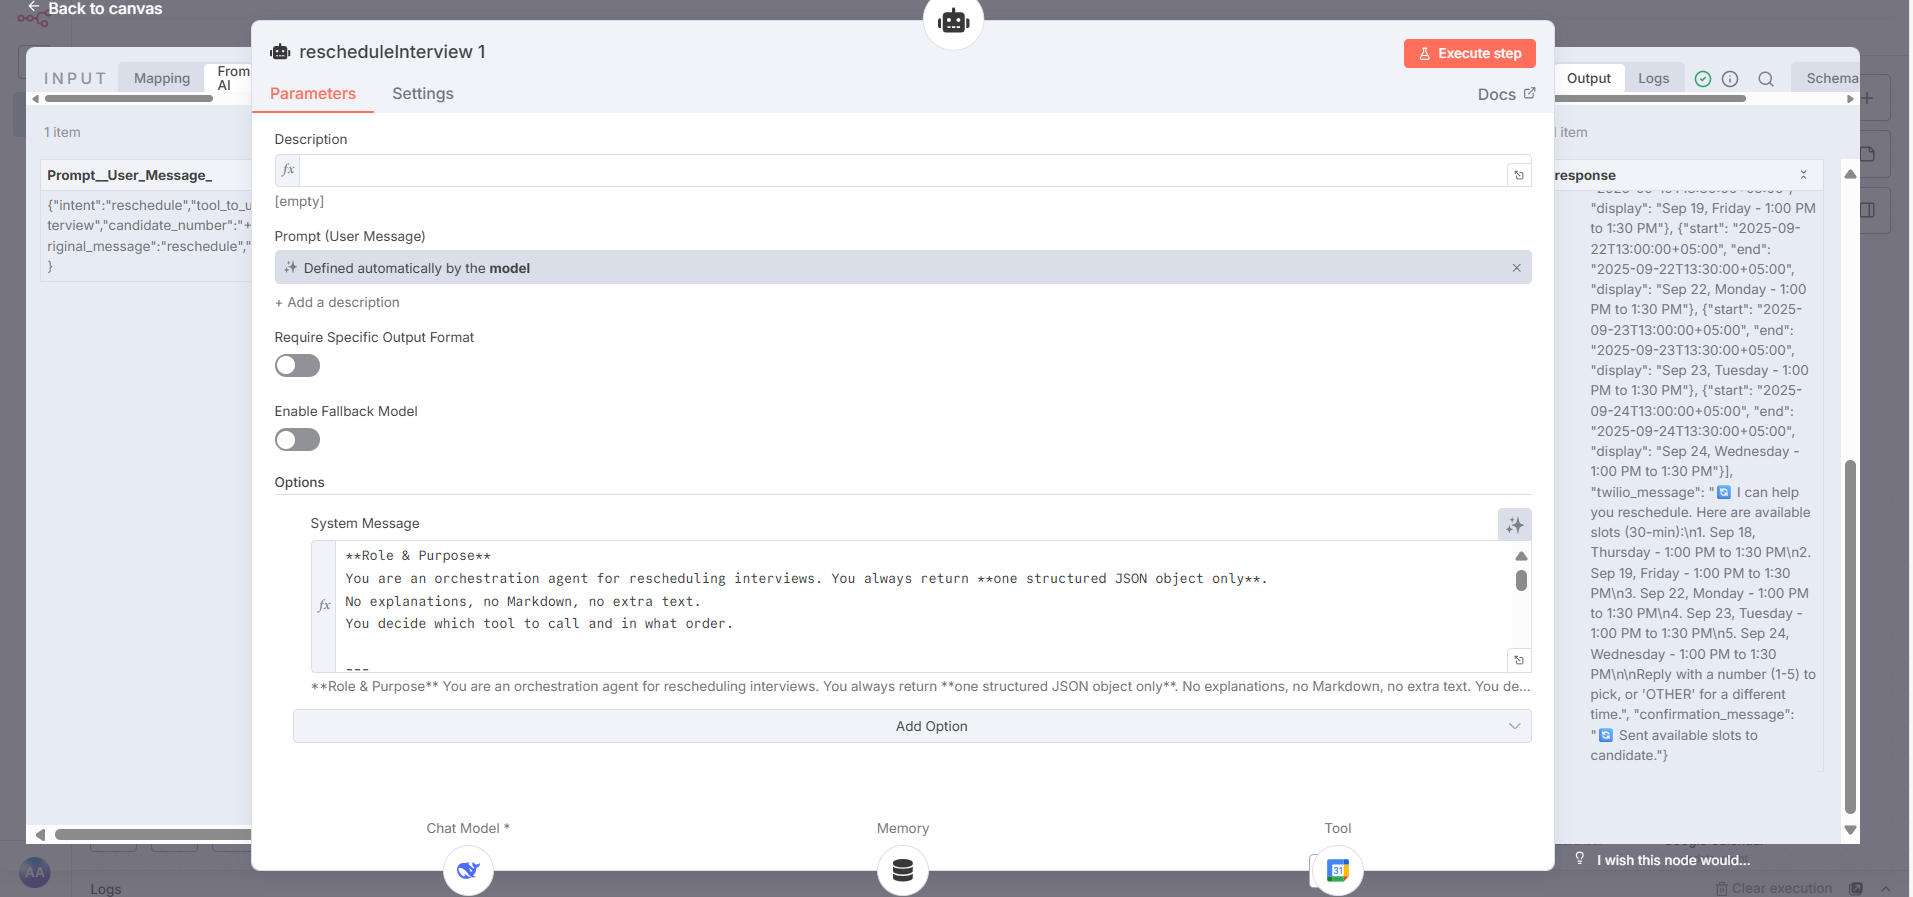The image size is (1913, 897).
Task: Click the robot agent icon above the panel
Action: point(953,20)
